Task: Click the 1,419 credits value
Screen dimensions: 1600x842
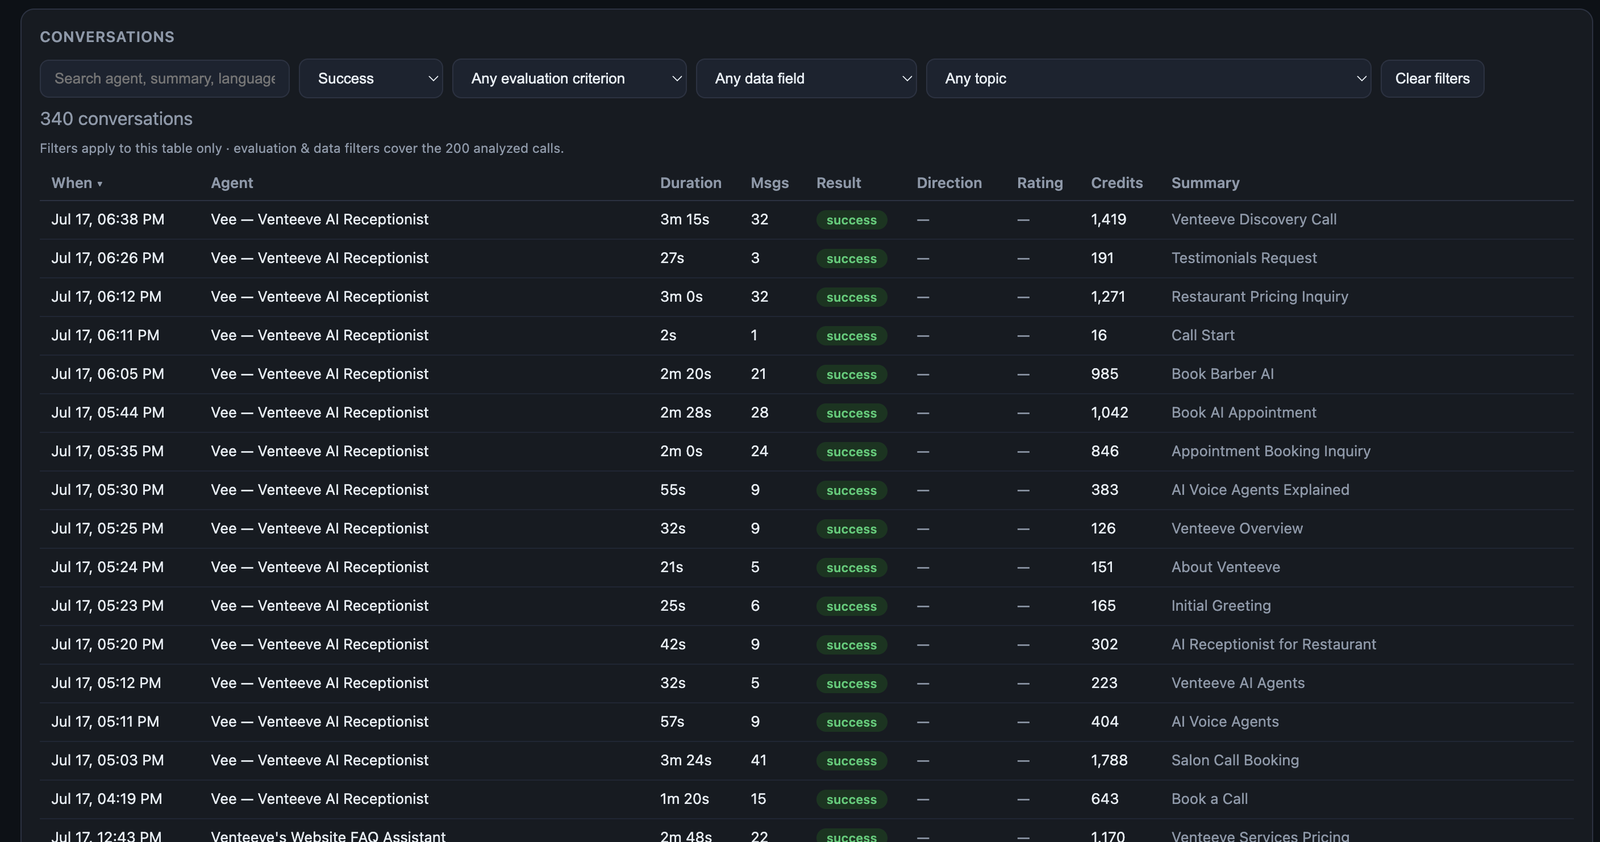Action: coord(1108,220)
